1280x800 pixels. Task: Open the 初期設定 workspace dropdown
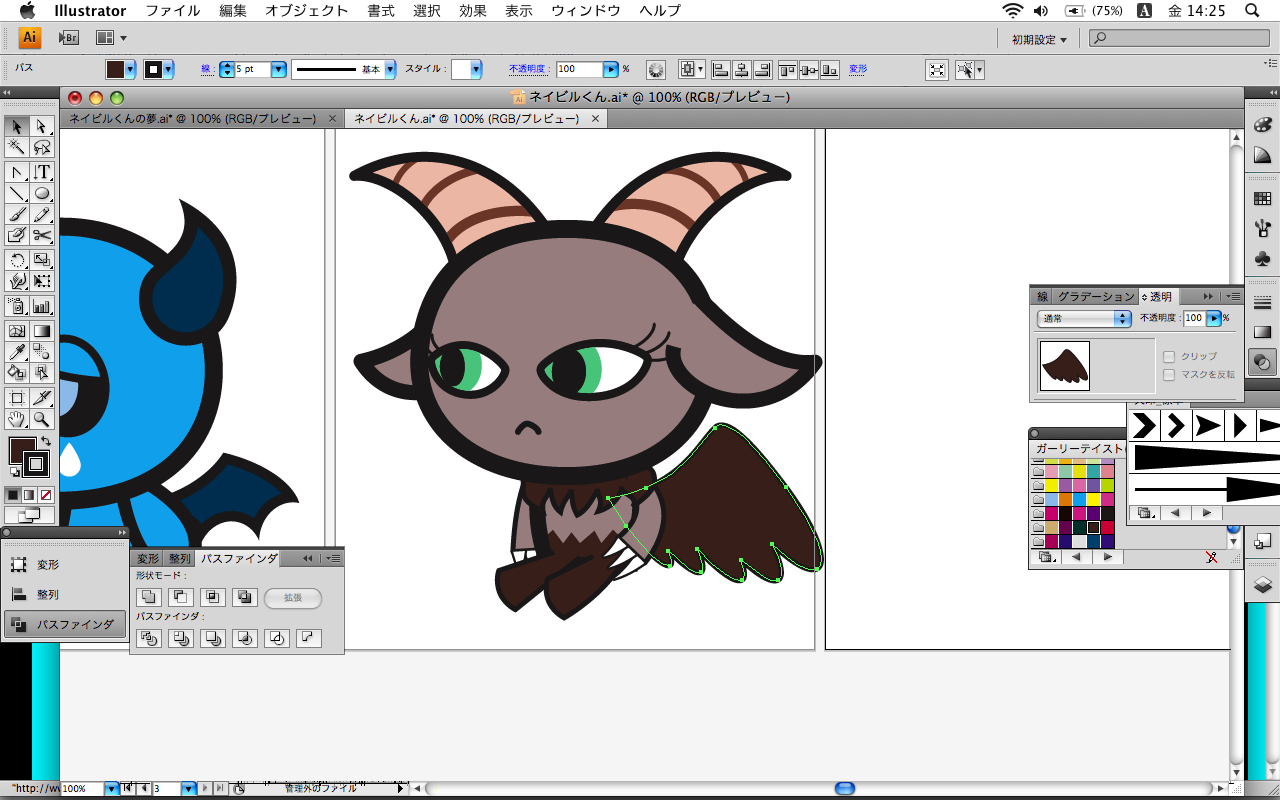1039,40
